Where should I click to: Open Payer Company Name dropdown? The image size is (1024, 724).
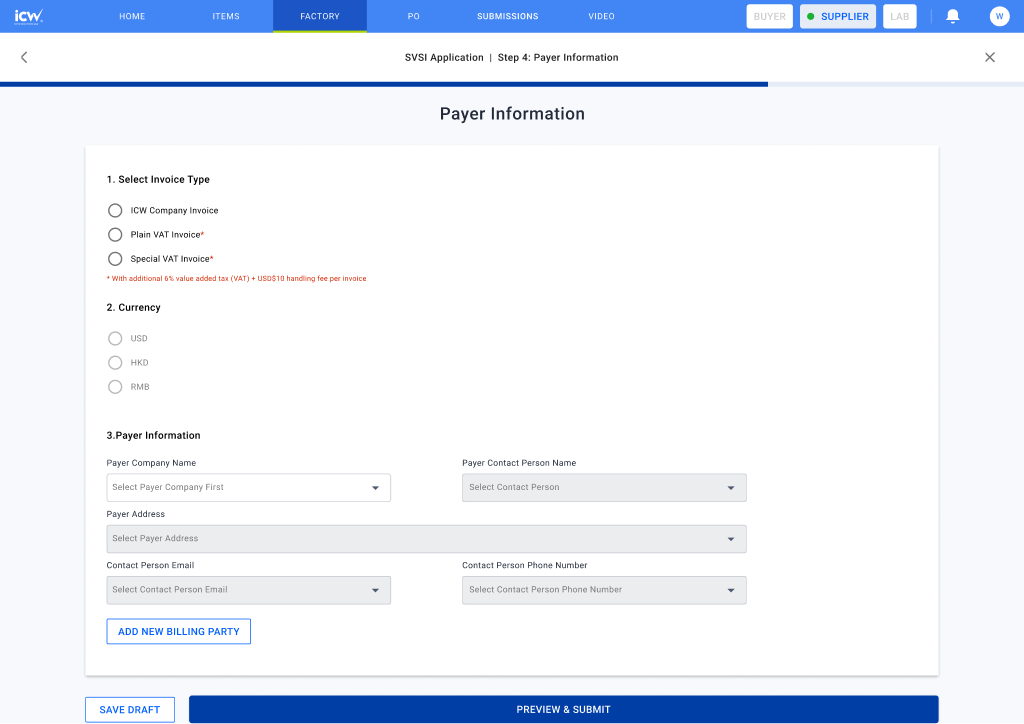pos(248,488)
